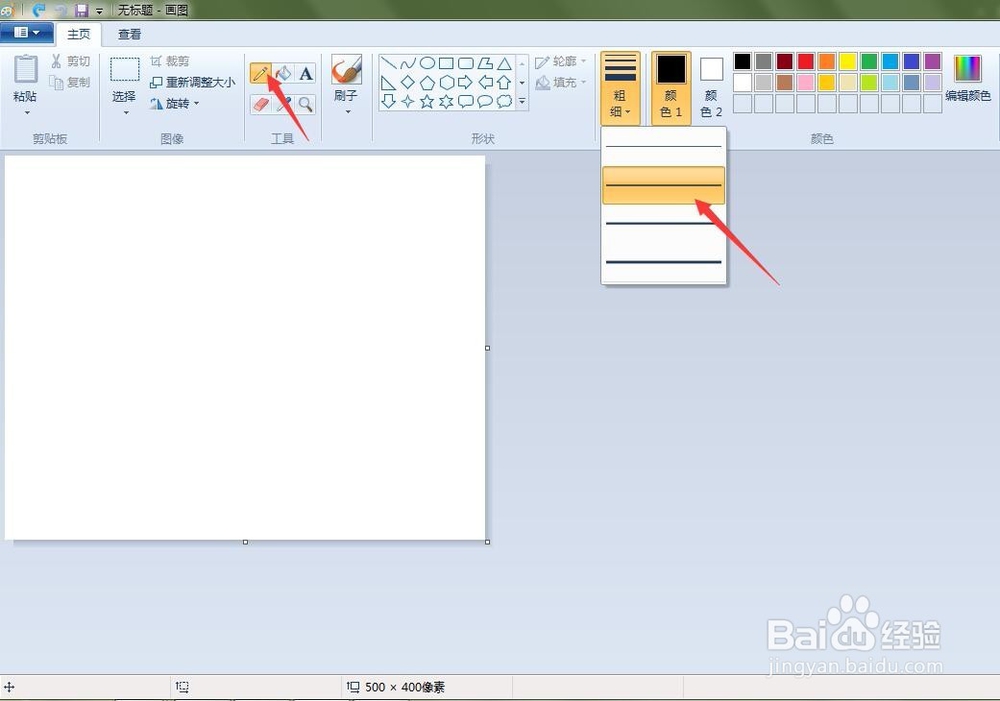The image size is (1000, 701).
Task: Select the Triangle shape
Action: pyautogui.click(x=504, y=63)
